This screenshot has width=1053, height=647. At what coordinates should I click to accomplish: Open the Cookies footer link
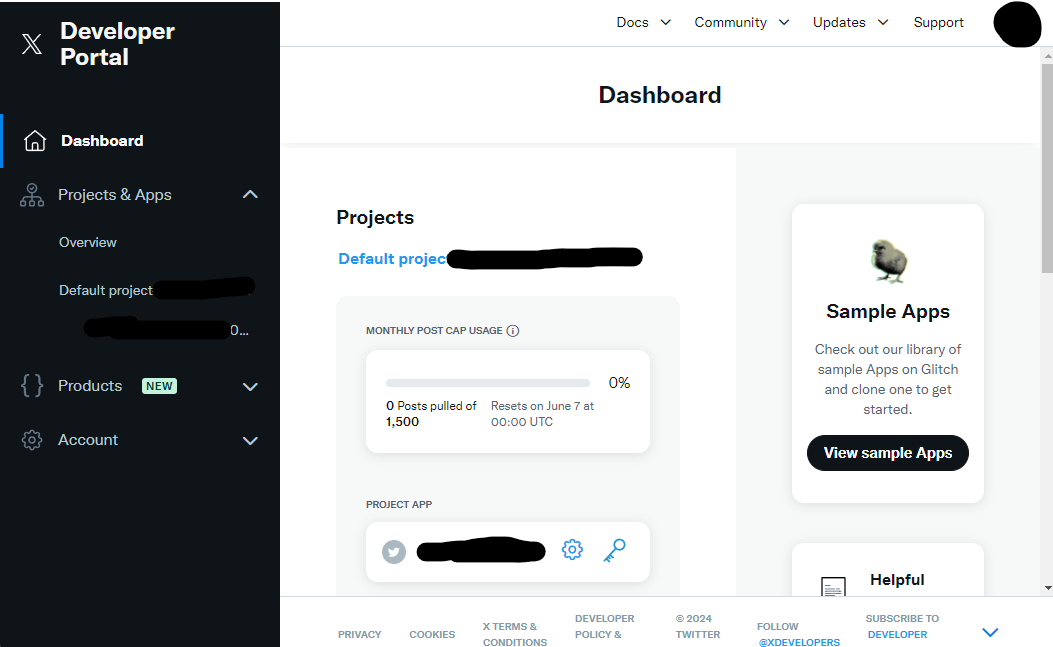[432, 634]
